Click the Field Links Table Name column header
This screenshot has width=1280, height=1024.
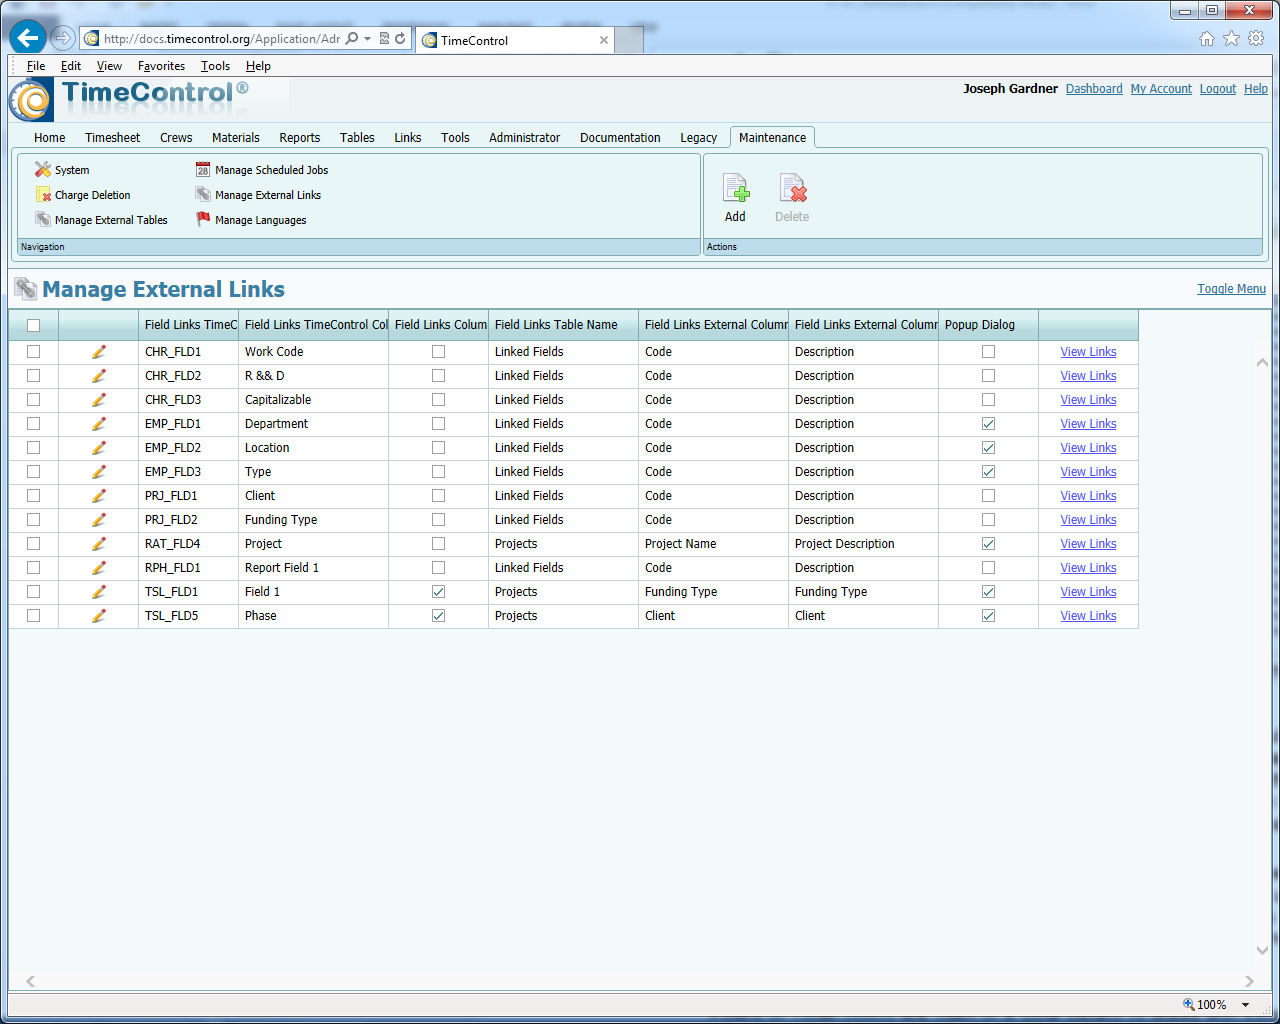[563, 325]
